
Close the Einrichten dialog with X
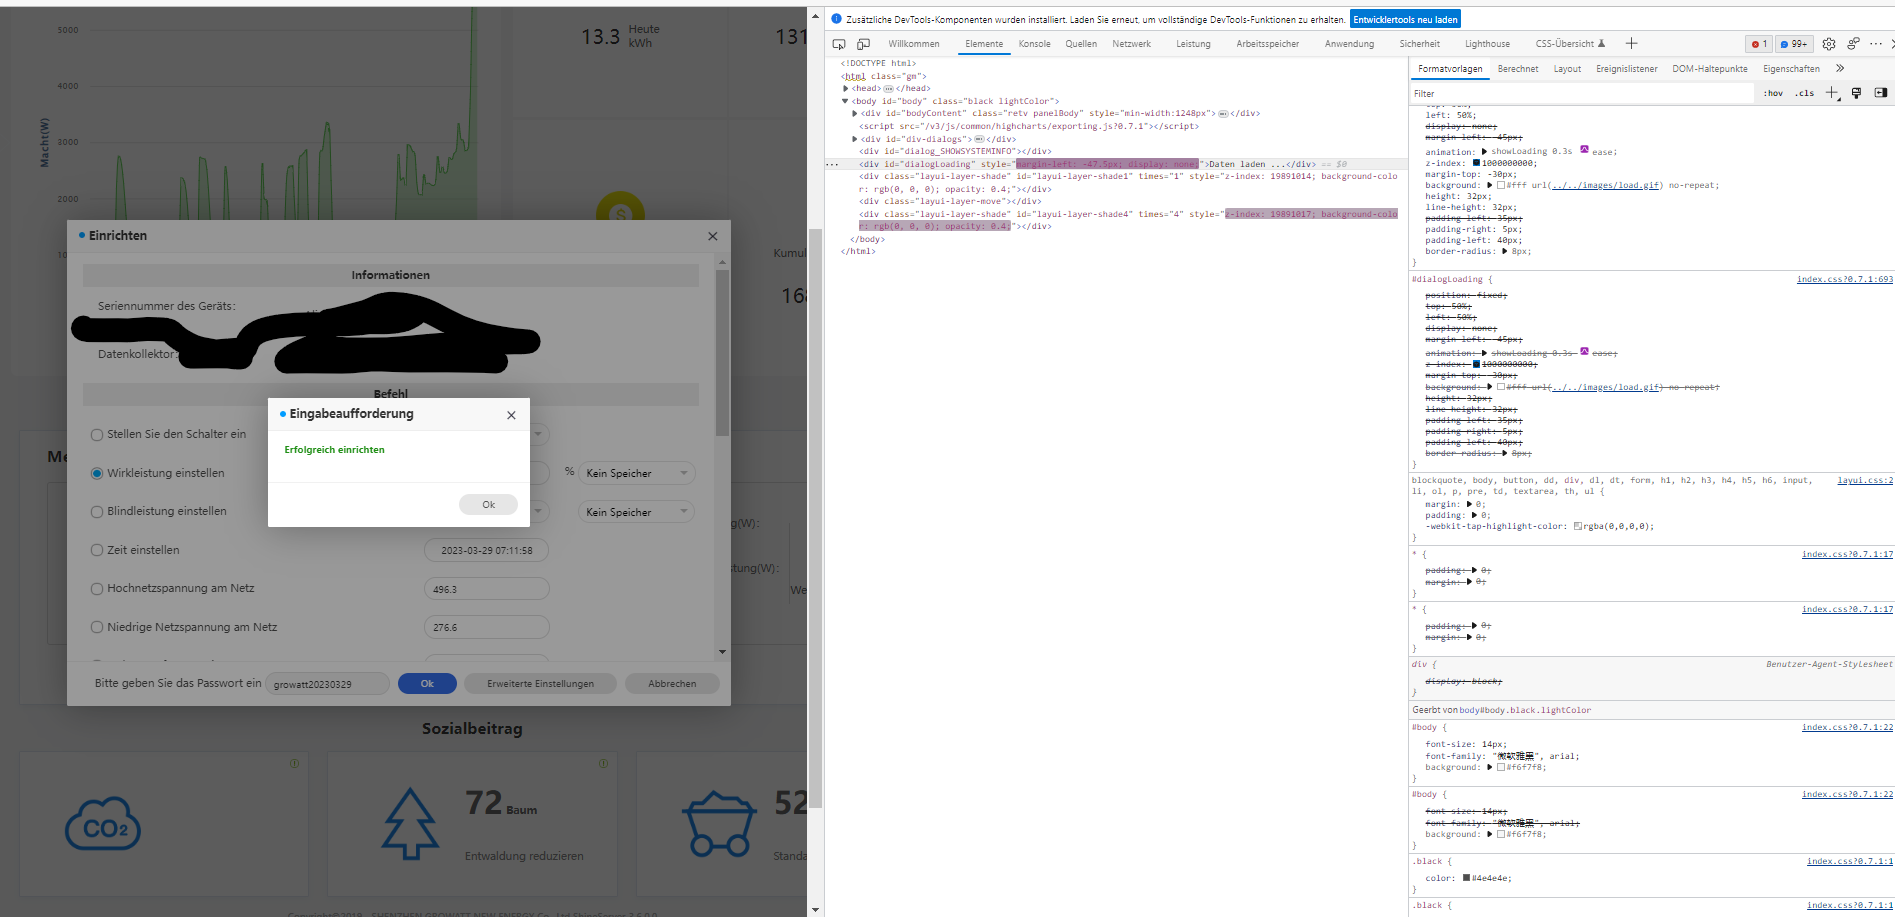pyautogui.click(x=713, y=236)
